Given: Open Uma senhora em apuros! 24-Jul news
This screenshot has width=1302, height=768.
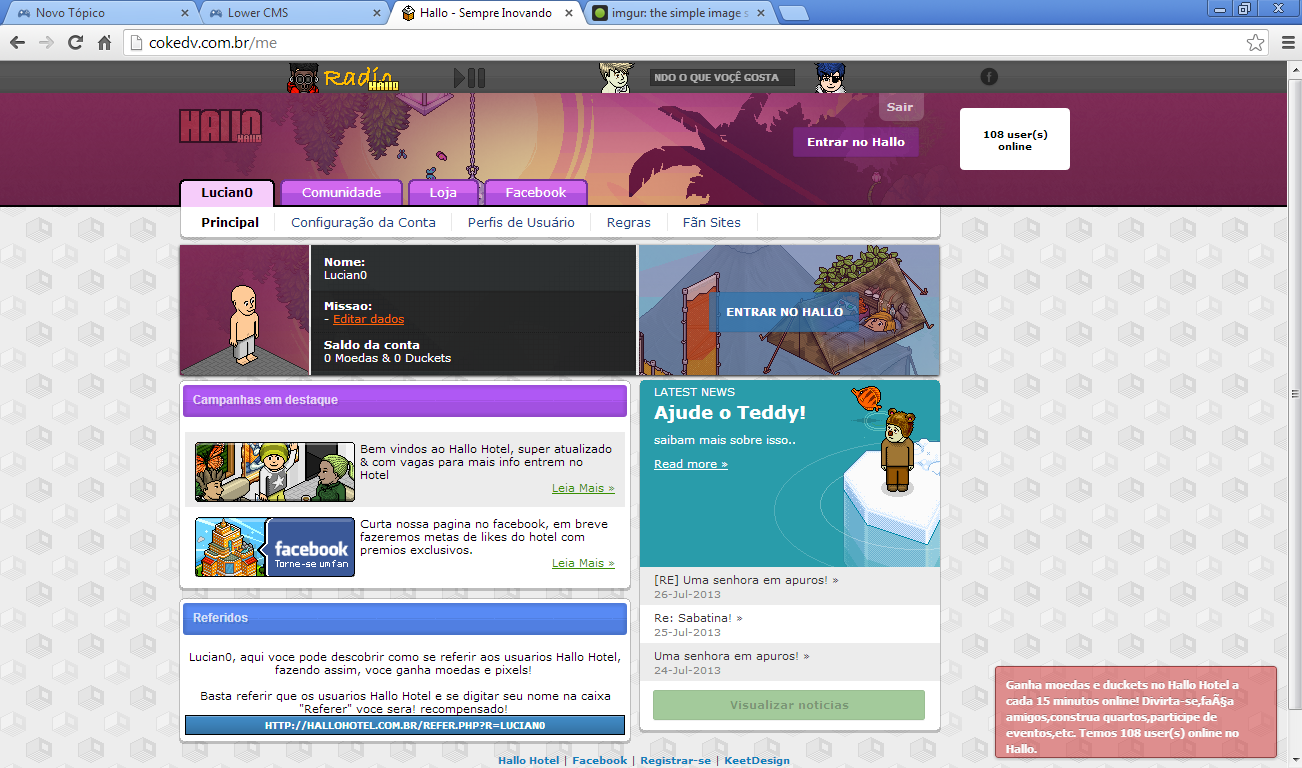Looking at the screenshot, I should pyautogui.click(x=731, y=656).
